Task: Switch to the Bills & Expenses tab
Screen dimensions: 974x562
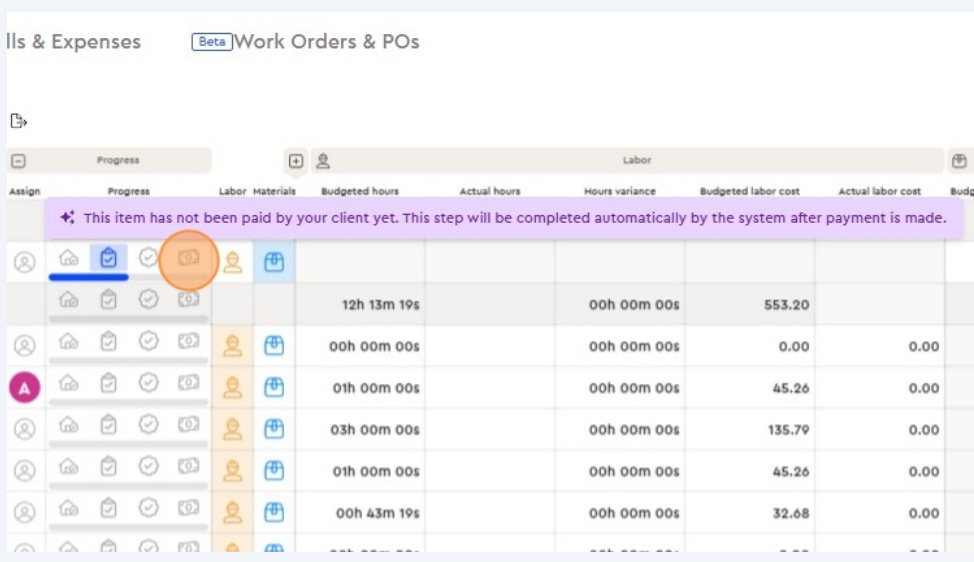Action: pyautogui.click(x=74, y=42)
